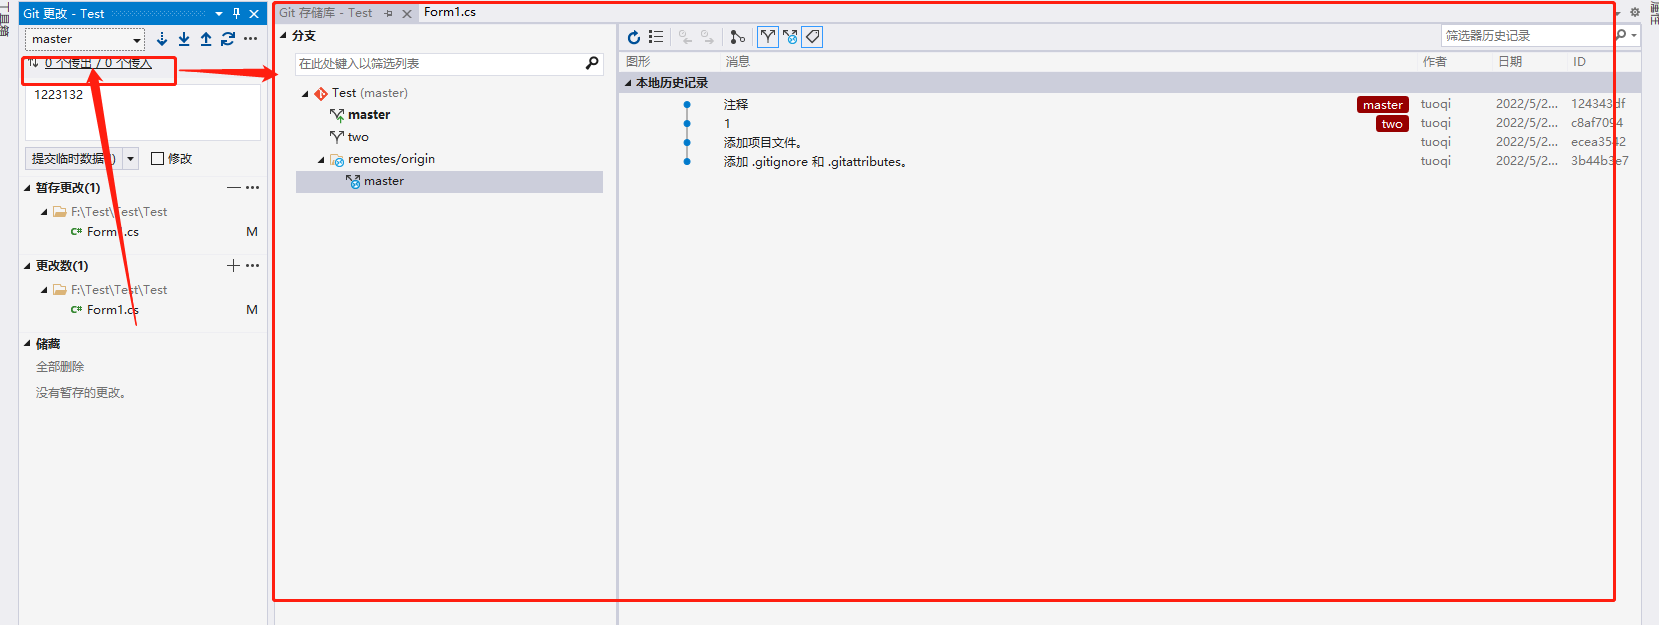Click the settings gear icon at top right

click(1635, 12)
